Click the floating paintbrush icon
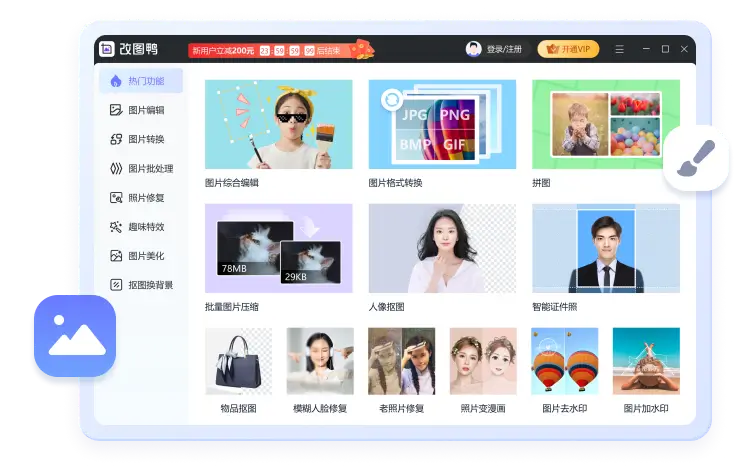 tap(696, 158)
